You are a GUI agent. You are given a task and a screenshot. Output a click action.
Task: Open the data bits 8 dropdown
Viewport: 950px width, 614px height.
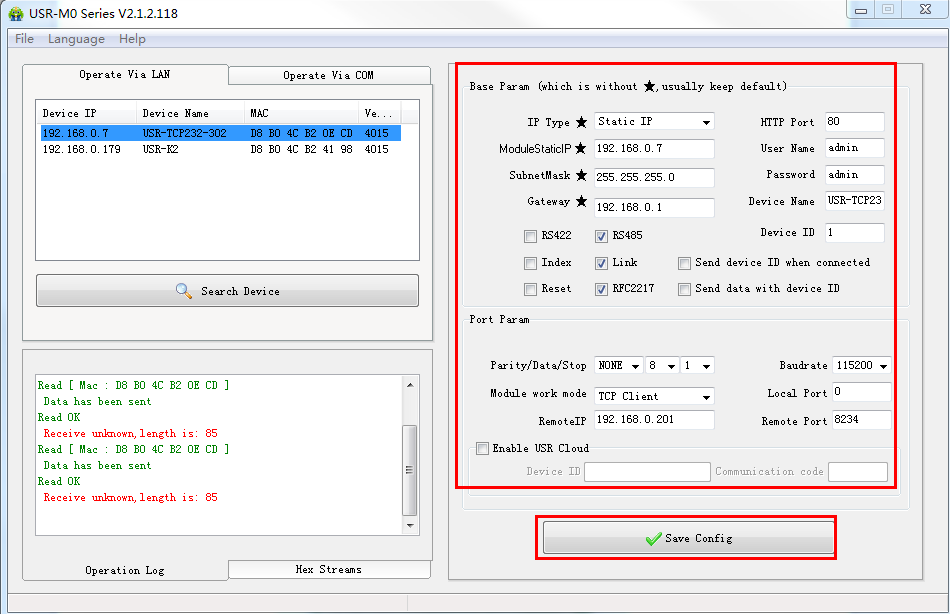coord(662,365)
